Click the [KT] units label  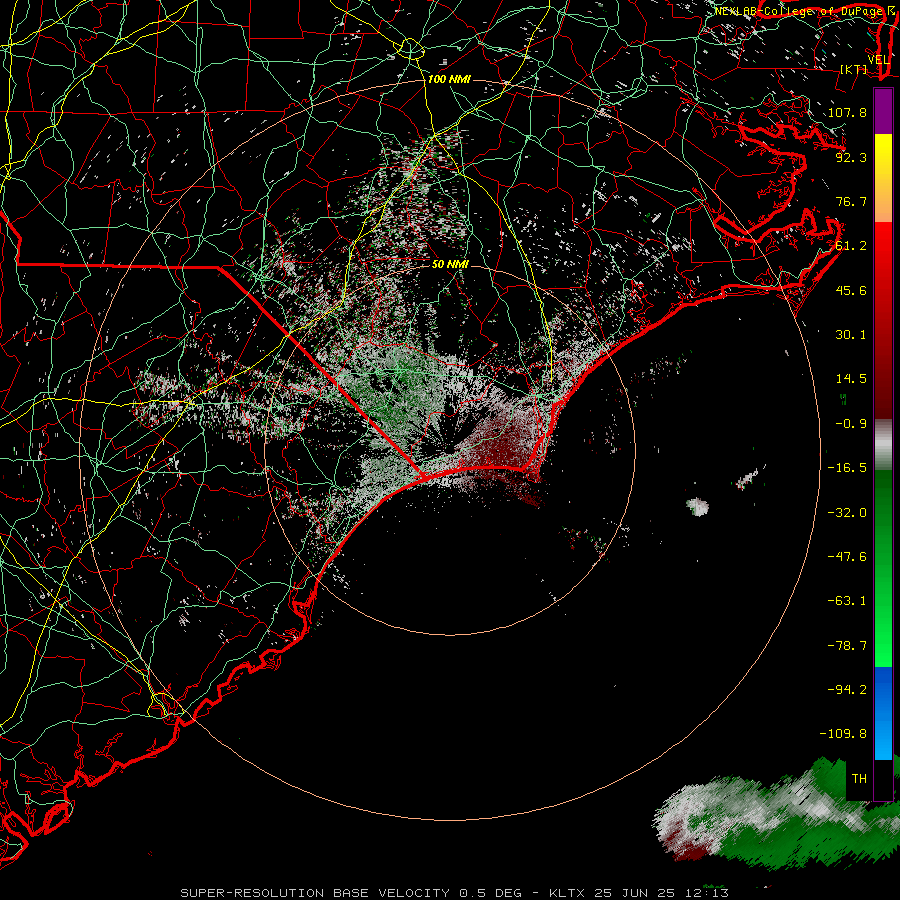tap(854, 69)
